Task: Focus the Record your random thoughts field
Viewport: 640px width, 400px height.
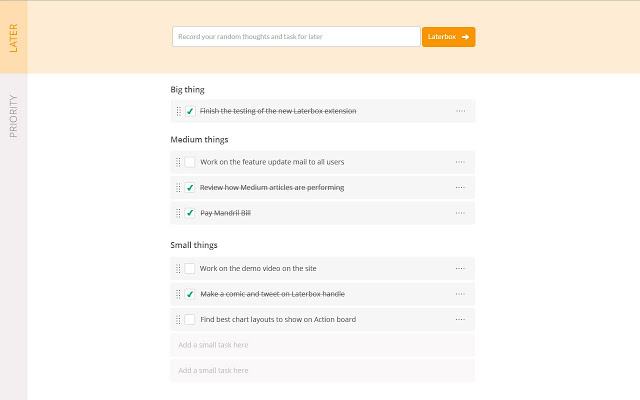Action: tap(296, 37)
